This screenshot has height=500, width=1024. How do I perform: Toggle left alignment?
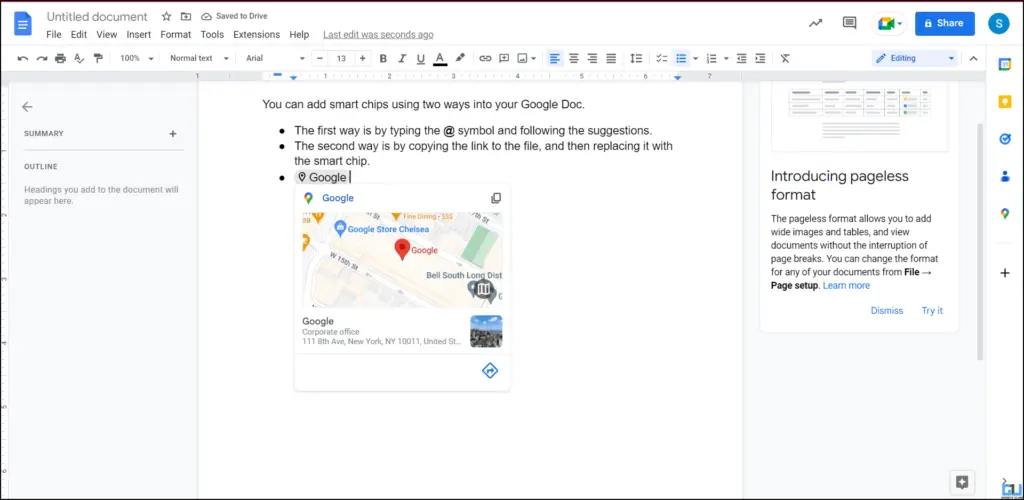coord(554,58)
